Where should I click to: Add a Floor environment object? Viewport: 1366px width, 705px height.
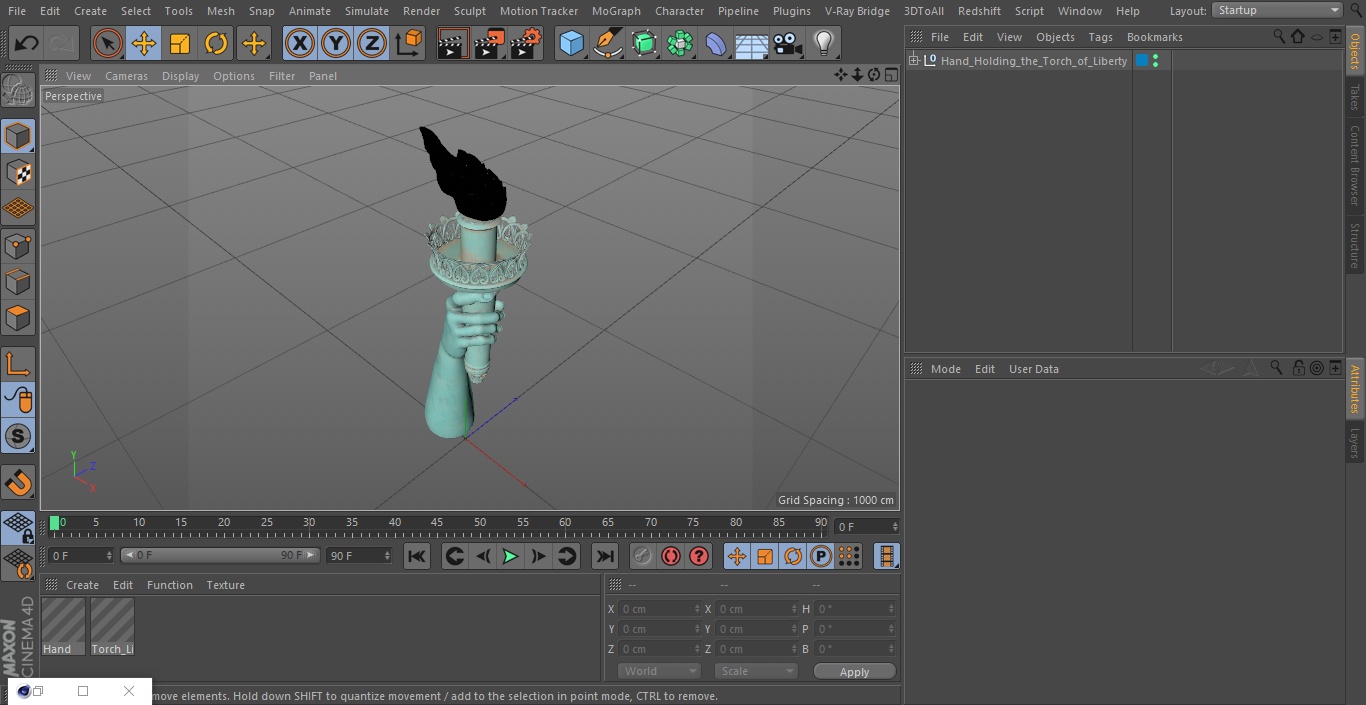[x=751, y=43]
